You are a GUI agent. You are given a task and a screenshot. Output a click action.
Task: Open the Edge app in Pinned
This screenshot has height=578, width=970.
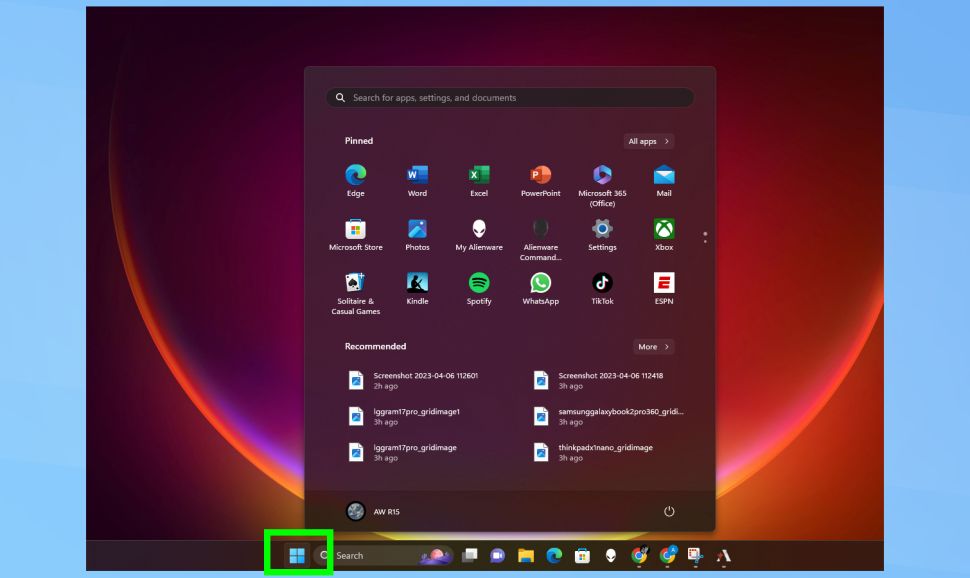[355, 181]
